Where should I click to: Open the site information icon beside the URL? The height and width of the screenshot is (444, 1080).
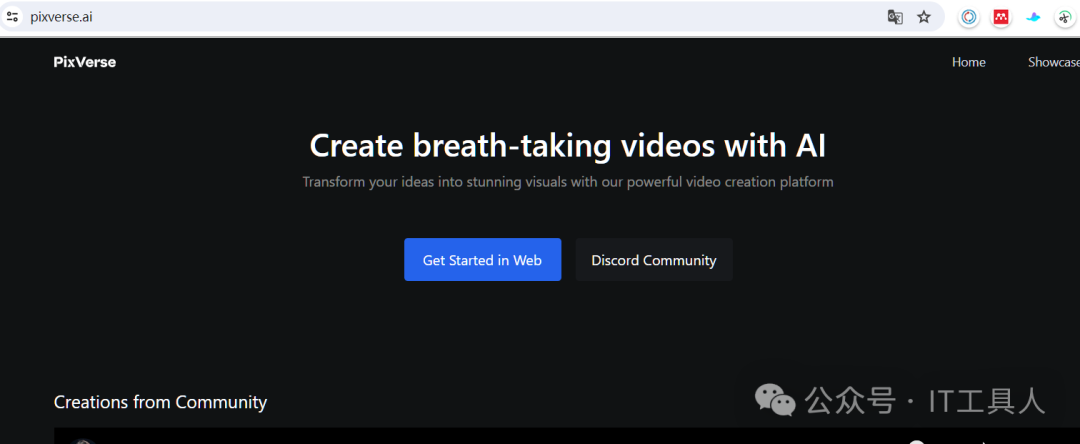click(x=12, y=17)
